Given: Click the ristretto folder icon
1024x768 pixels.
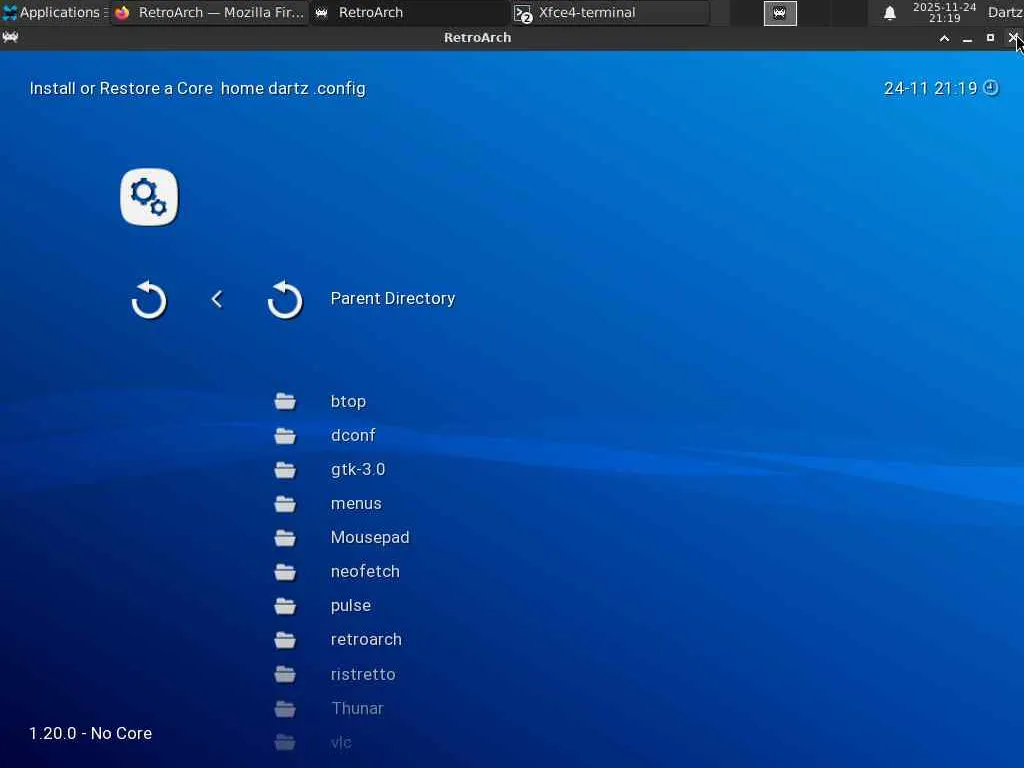Looking at the screenshot, I should [x=285, y=674].
